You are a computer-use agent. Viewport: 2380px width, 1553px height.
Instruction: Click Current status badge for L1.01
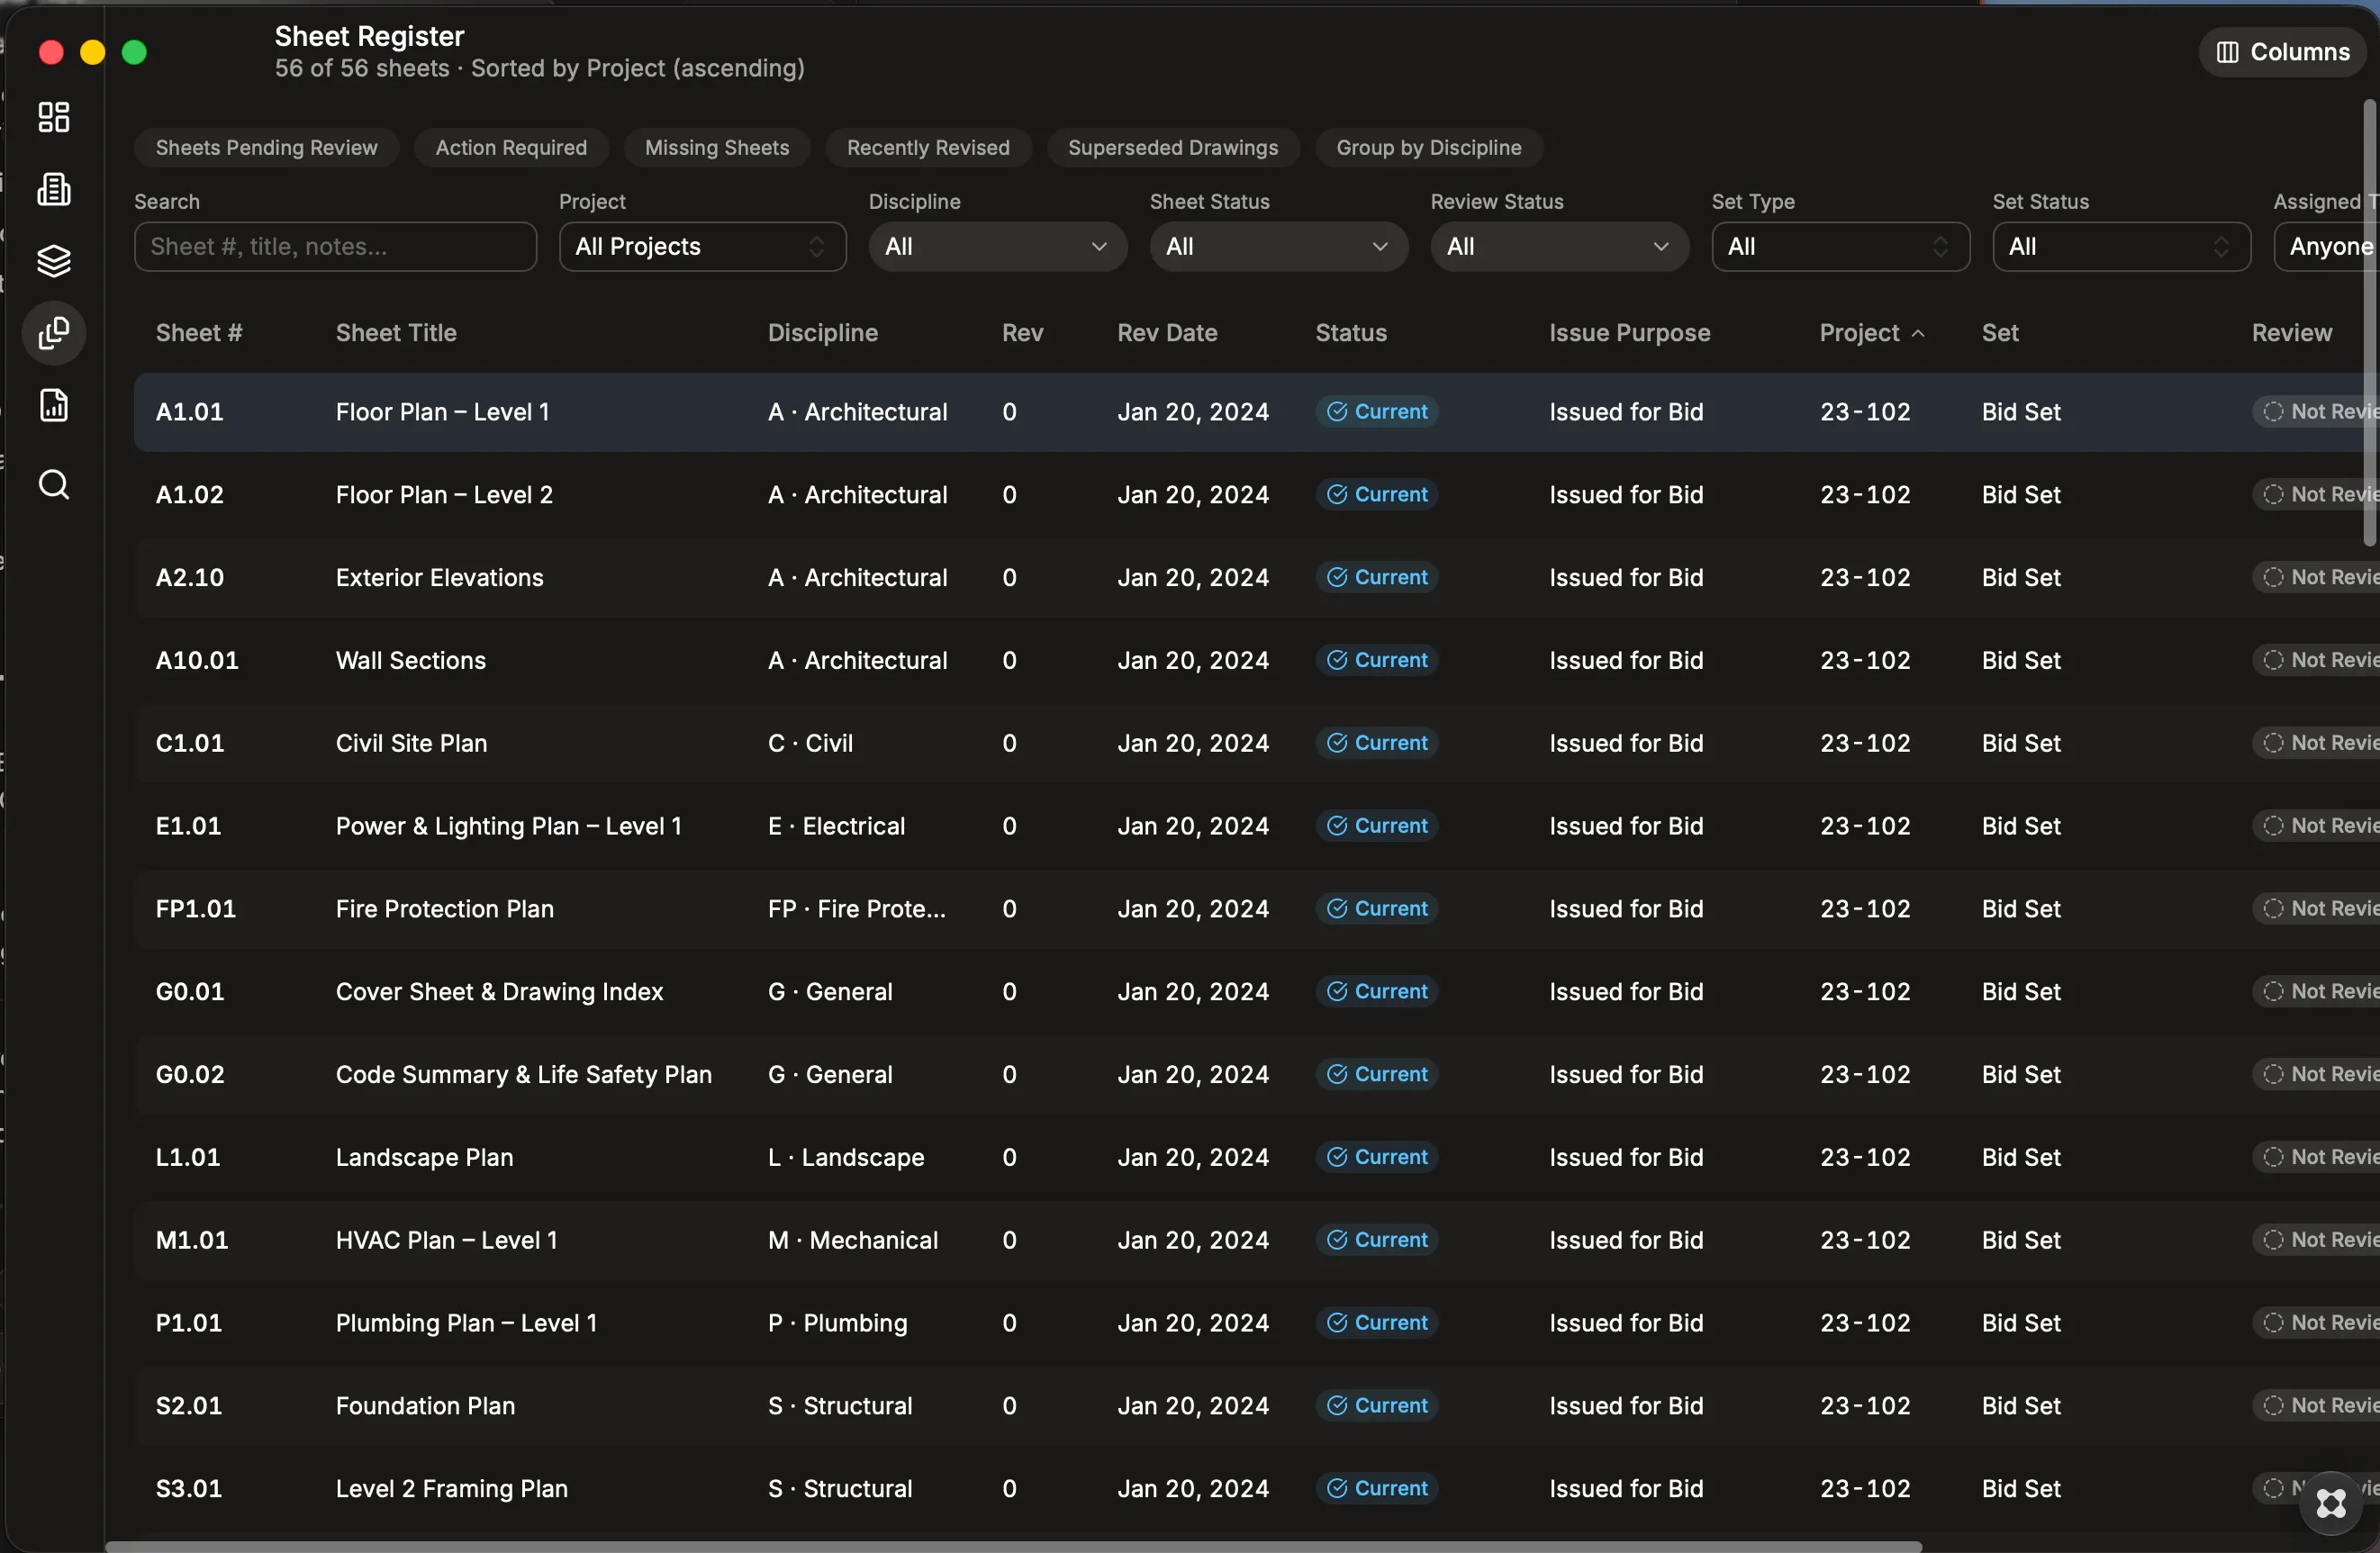pos(1376,1157)
